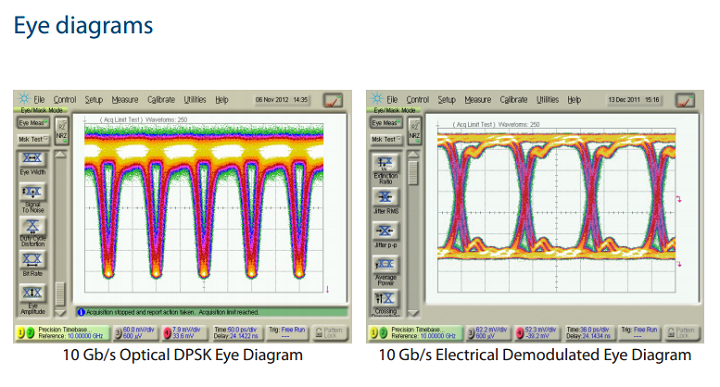Viewport: 720px width, 387px height.
Task: Click 13 Dec 2011 15:16 clock display
Action: tap(634, 100)
